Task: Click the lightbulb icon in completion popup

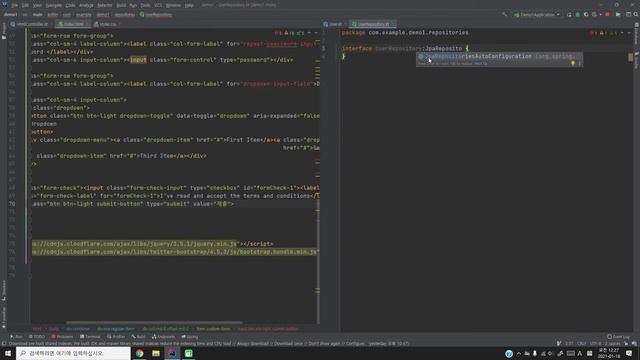Action: tap(573, 64)
